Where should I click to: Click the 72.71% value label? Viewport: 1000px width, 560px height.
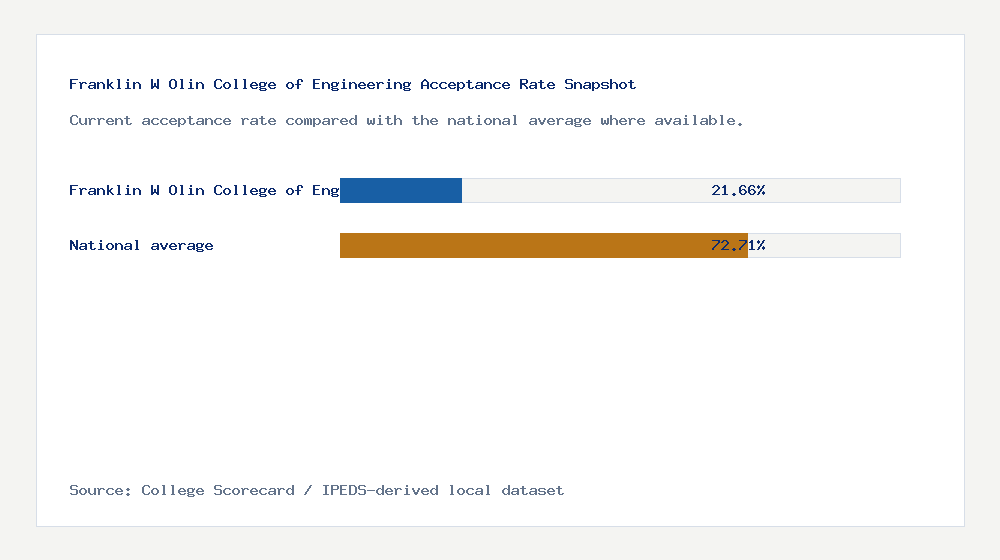coord(738,245)
